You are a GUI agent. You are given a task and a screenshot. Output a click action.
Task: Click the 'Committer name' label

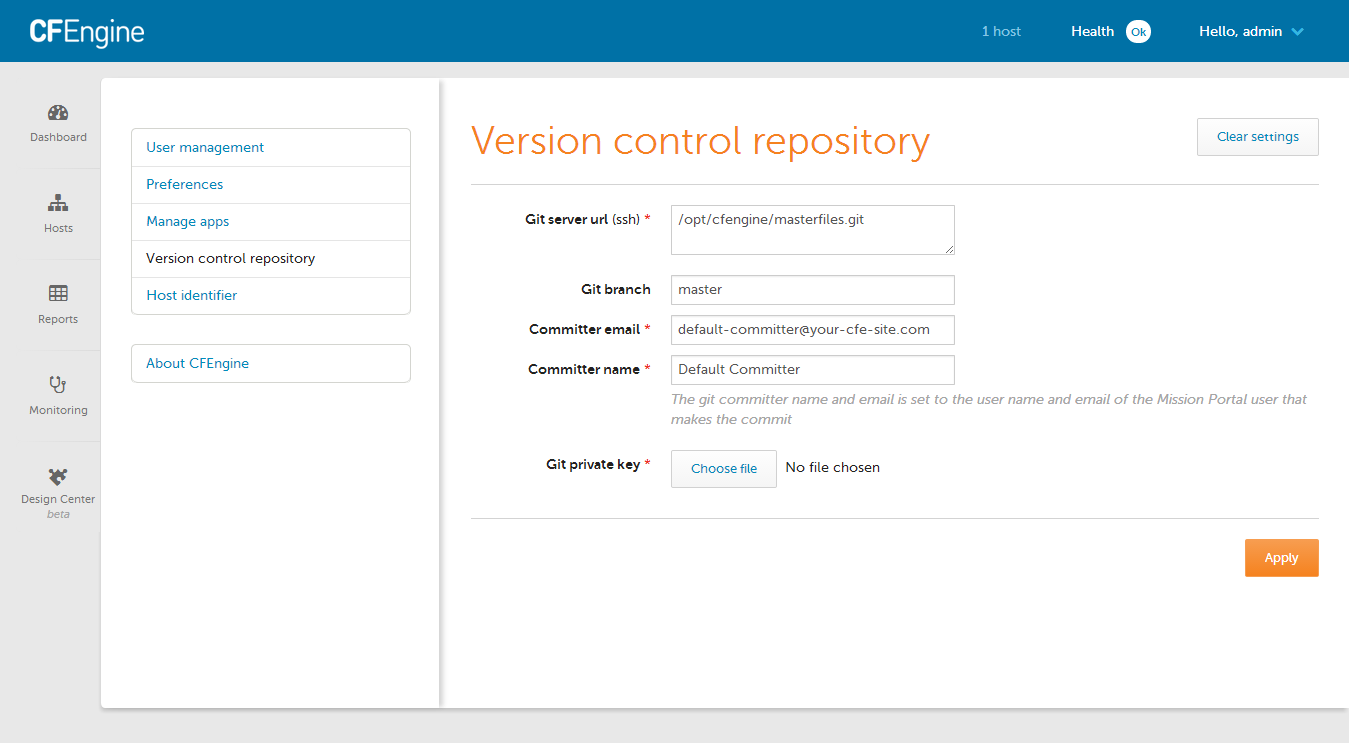pyautogui.click(x=589, y=370)
